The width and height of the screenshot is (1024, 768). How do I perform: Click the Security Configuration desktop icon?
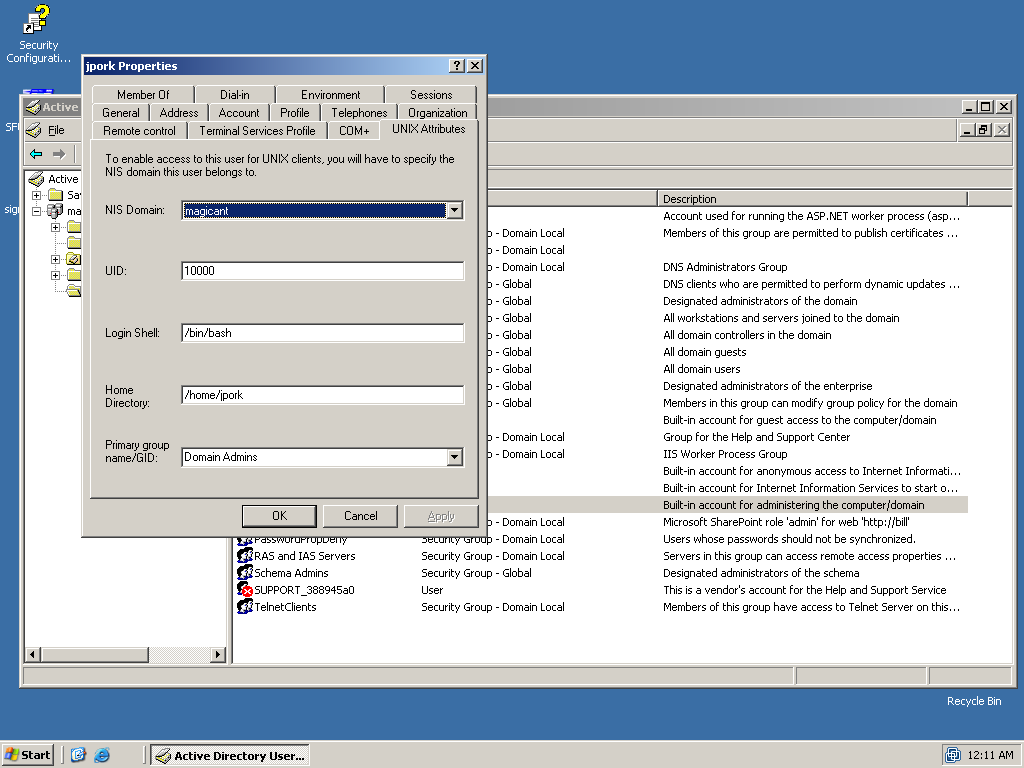(38, 20)
